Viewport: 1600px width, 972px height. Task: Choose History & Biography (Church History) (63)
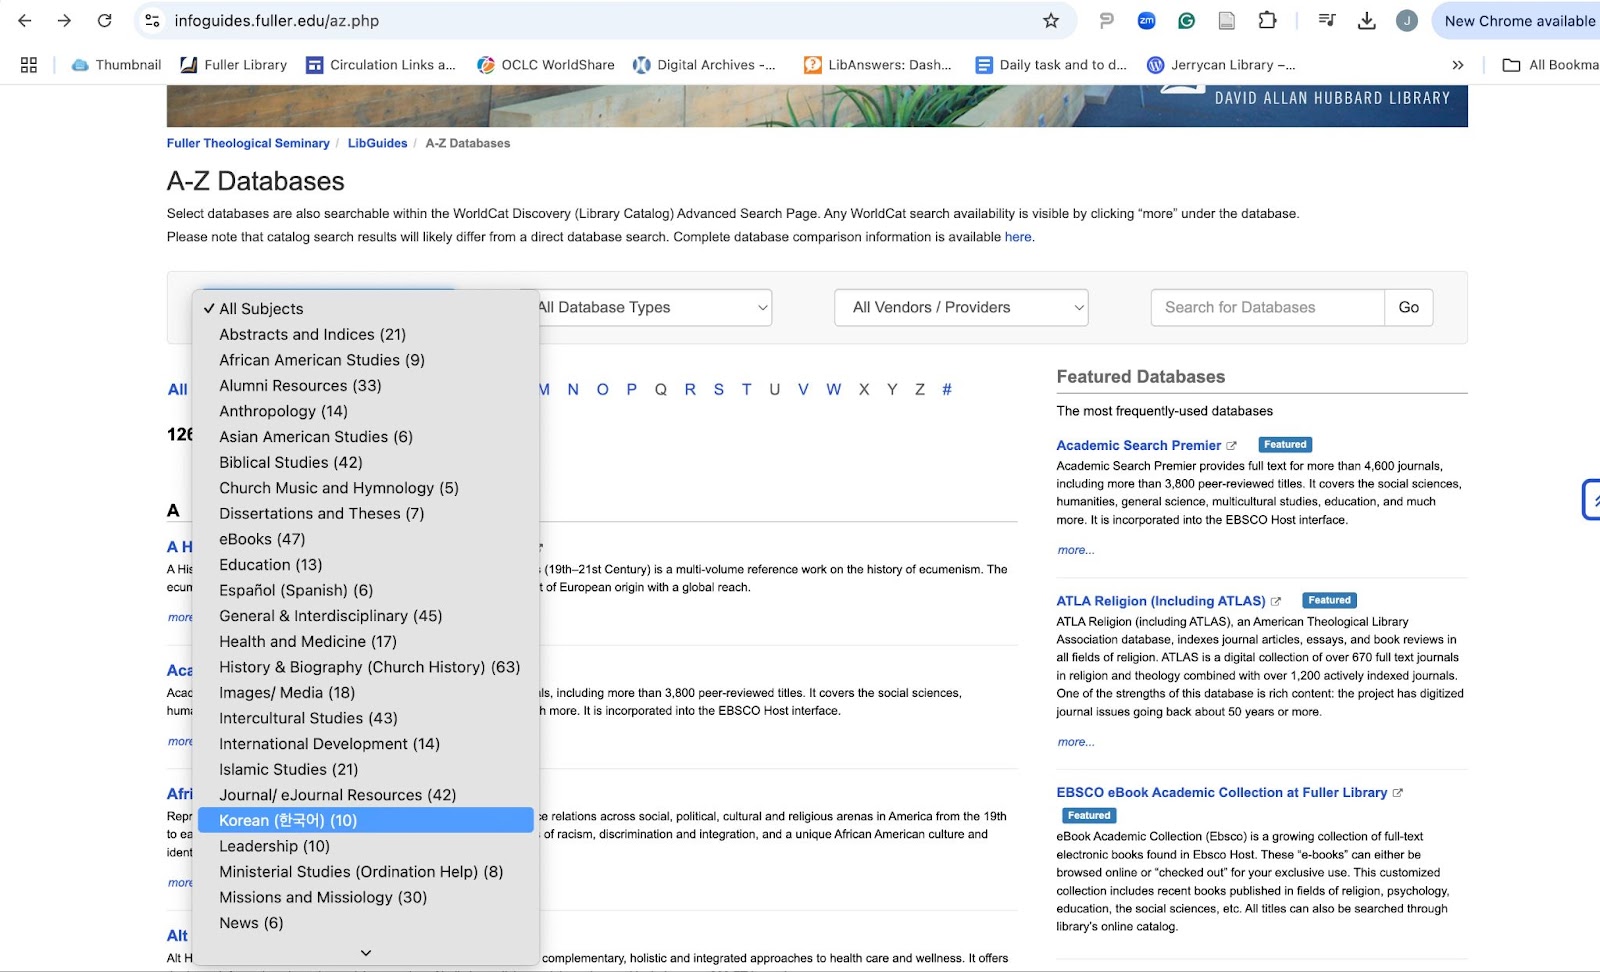coord(366,667)
